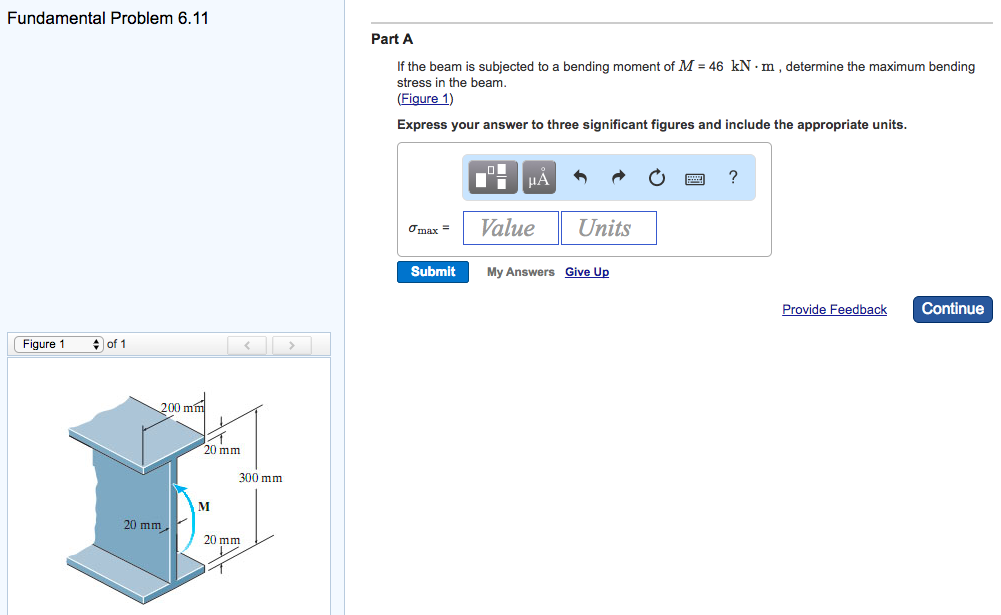Open the templates fraction tool icon
This screenshot has height=615, width=1001.
pos(493,177)
